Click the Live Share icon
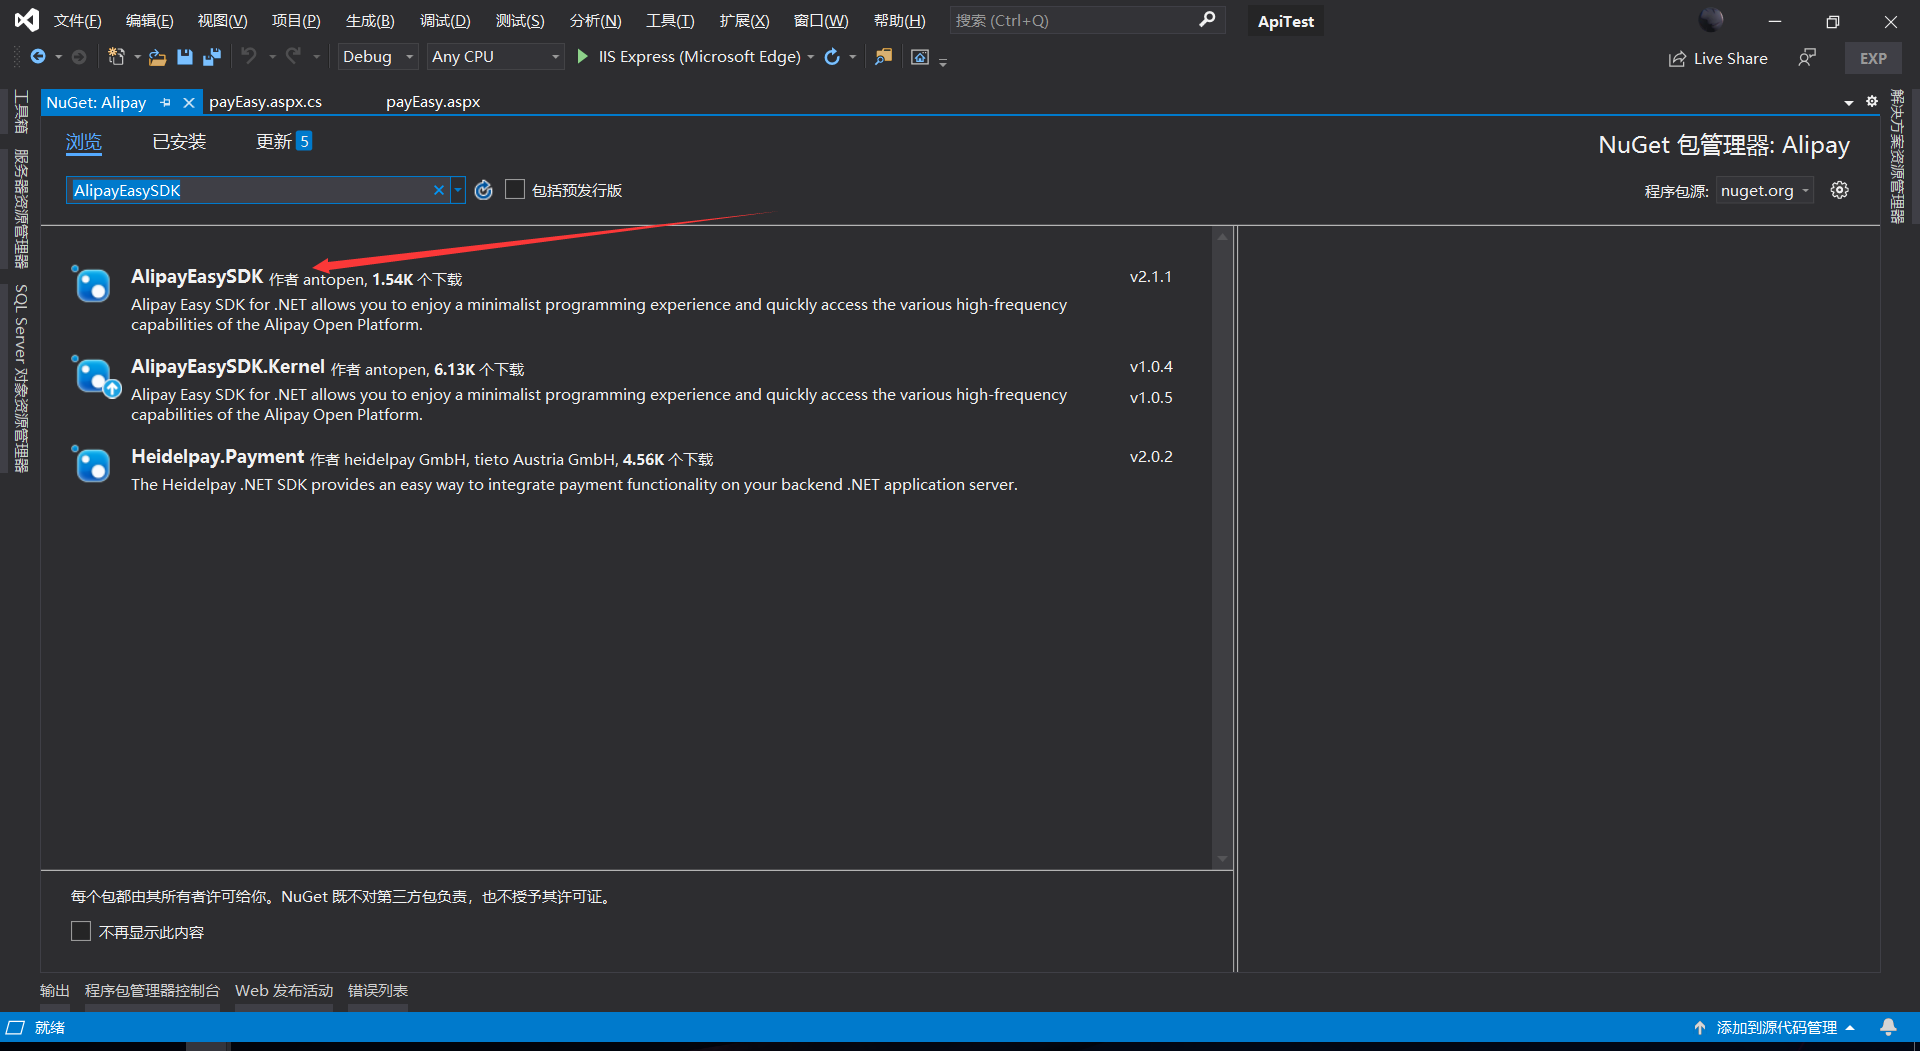 pyautogui.click(x=1677, y=59)
